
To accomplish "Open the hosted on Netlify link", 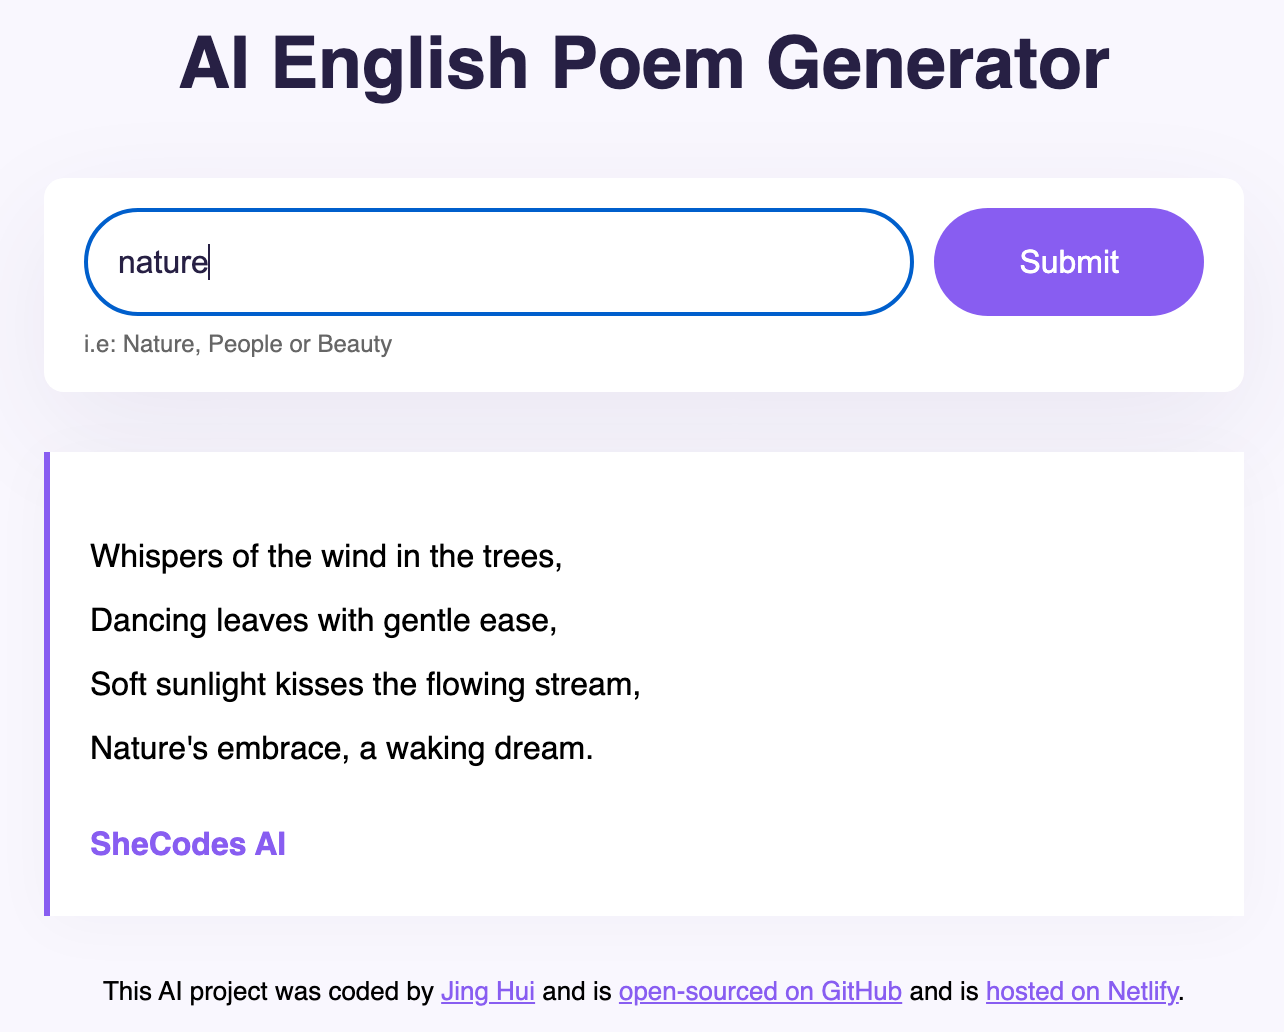I will pyautogui.click(x=1081, y=991).
